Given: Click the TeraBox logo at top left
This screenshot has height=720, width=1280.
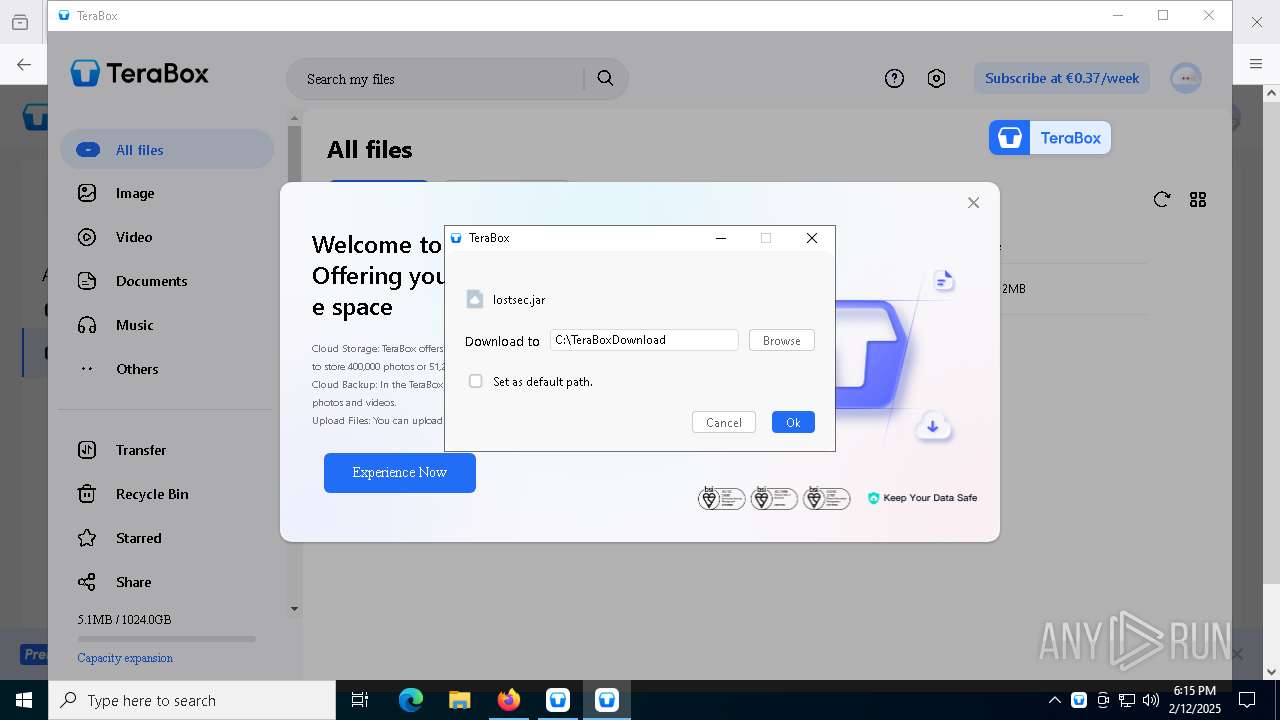Looking at the screenshot, I should pyautogui.click(x=140, y=73).
